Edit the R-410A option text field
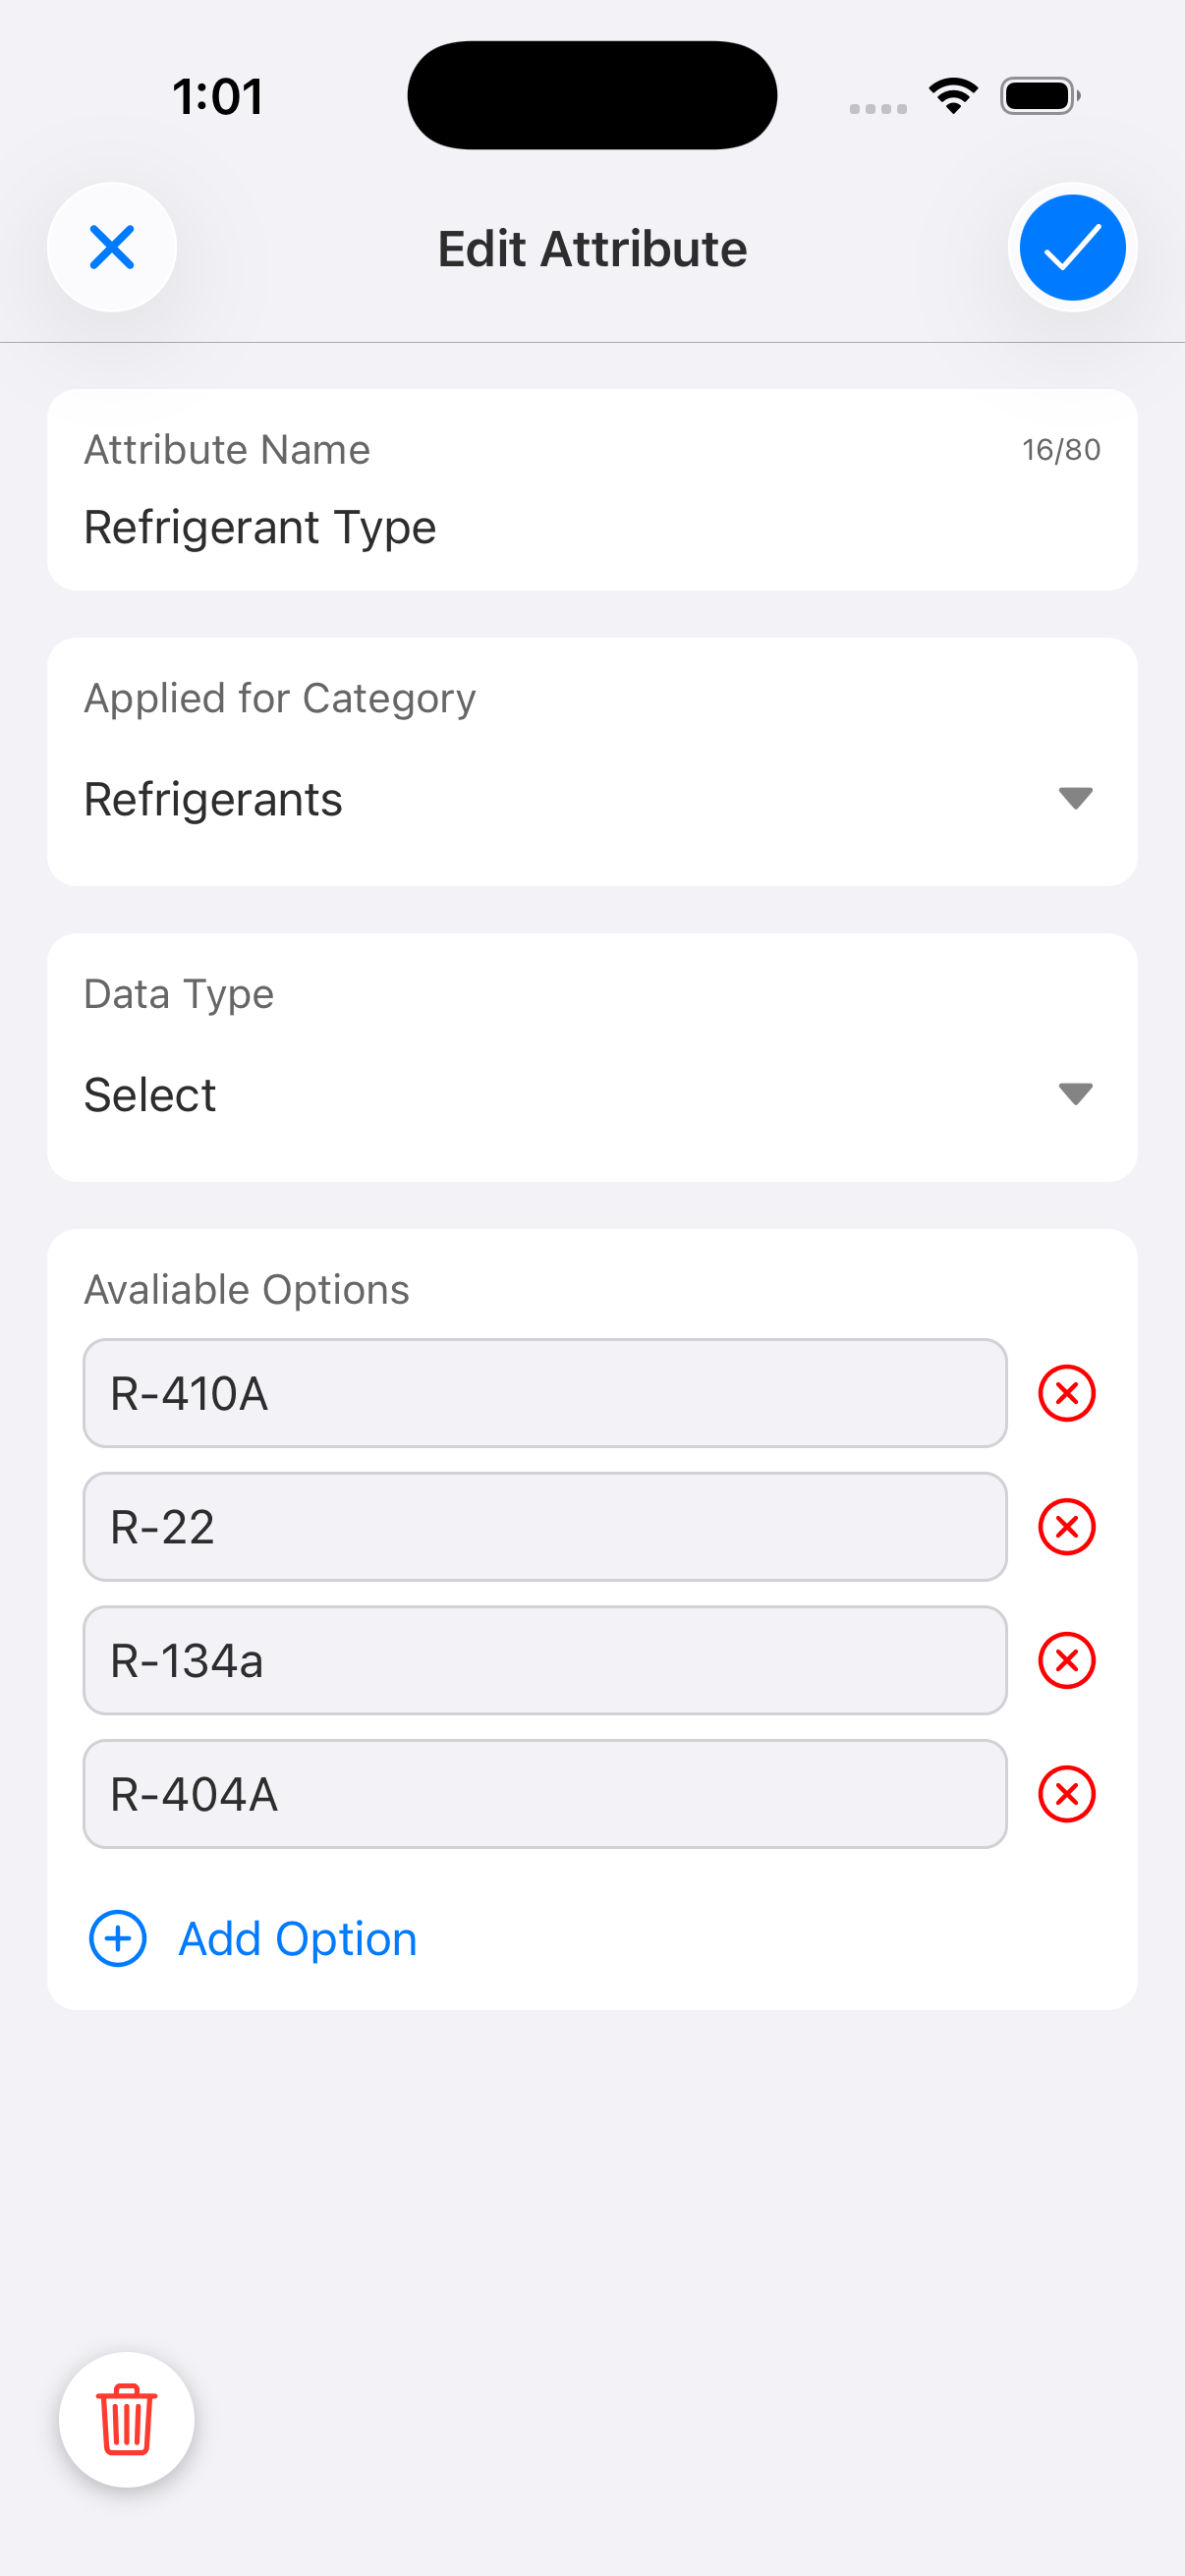 [x=544, y=1393]
